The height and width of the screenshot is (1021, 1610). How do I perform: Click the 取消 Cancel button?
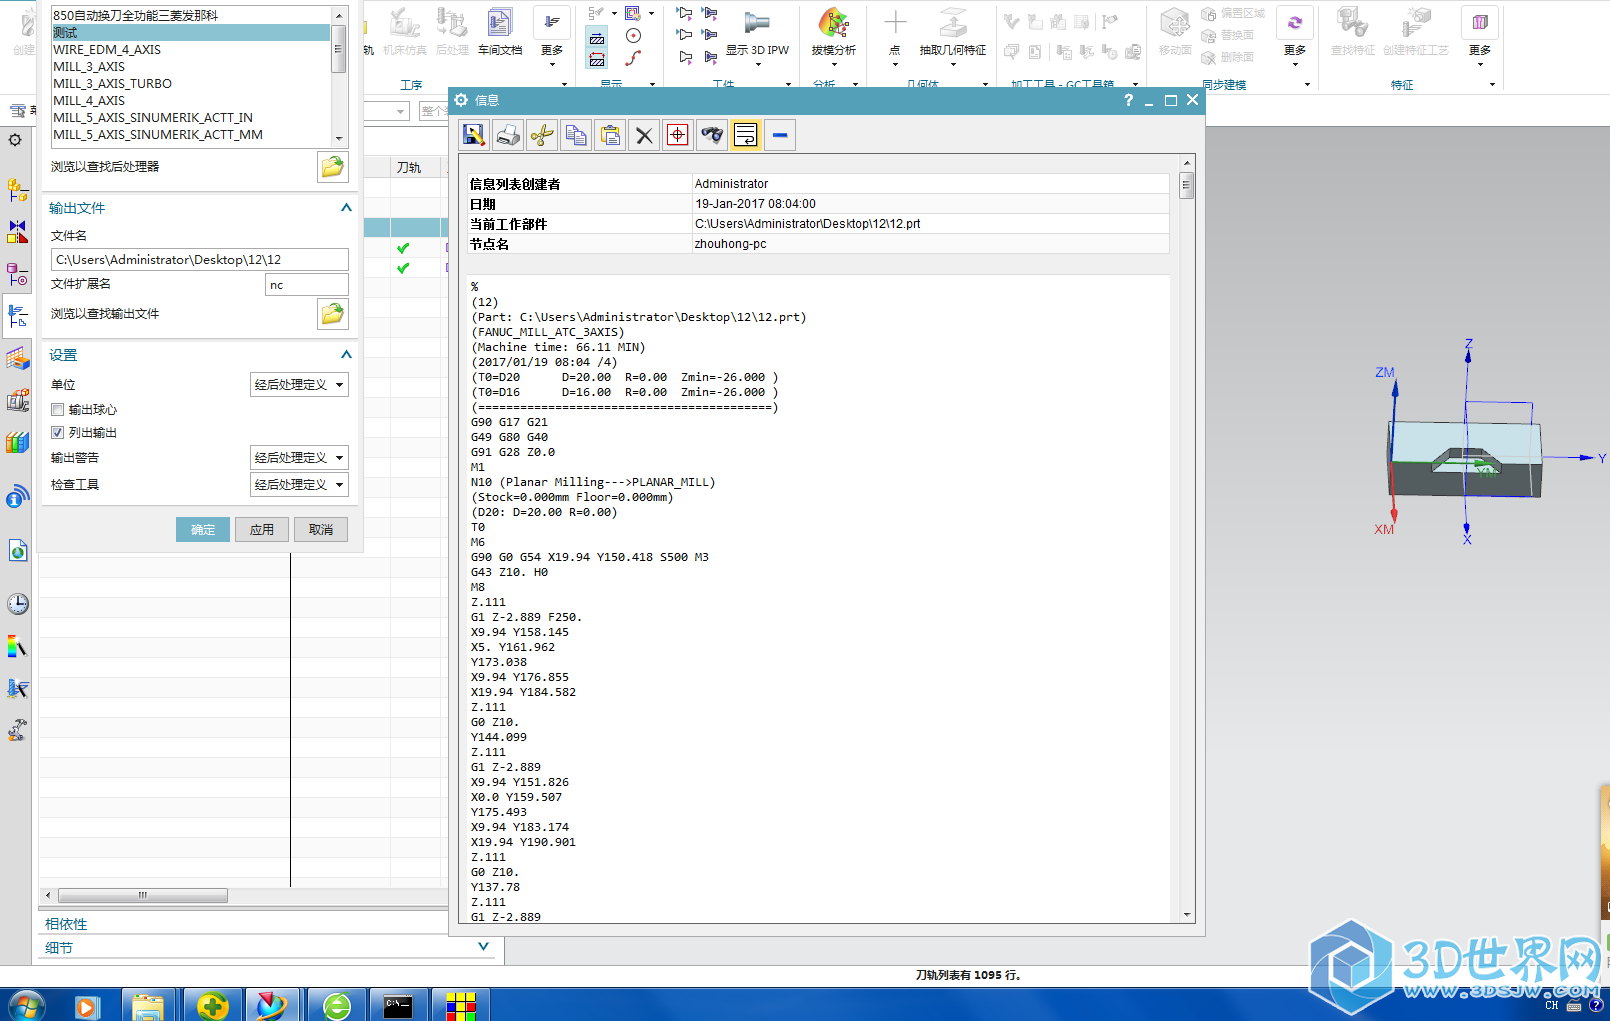[x=321, y=530]
